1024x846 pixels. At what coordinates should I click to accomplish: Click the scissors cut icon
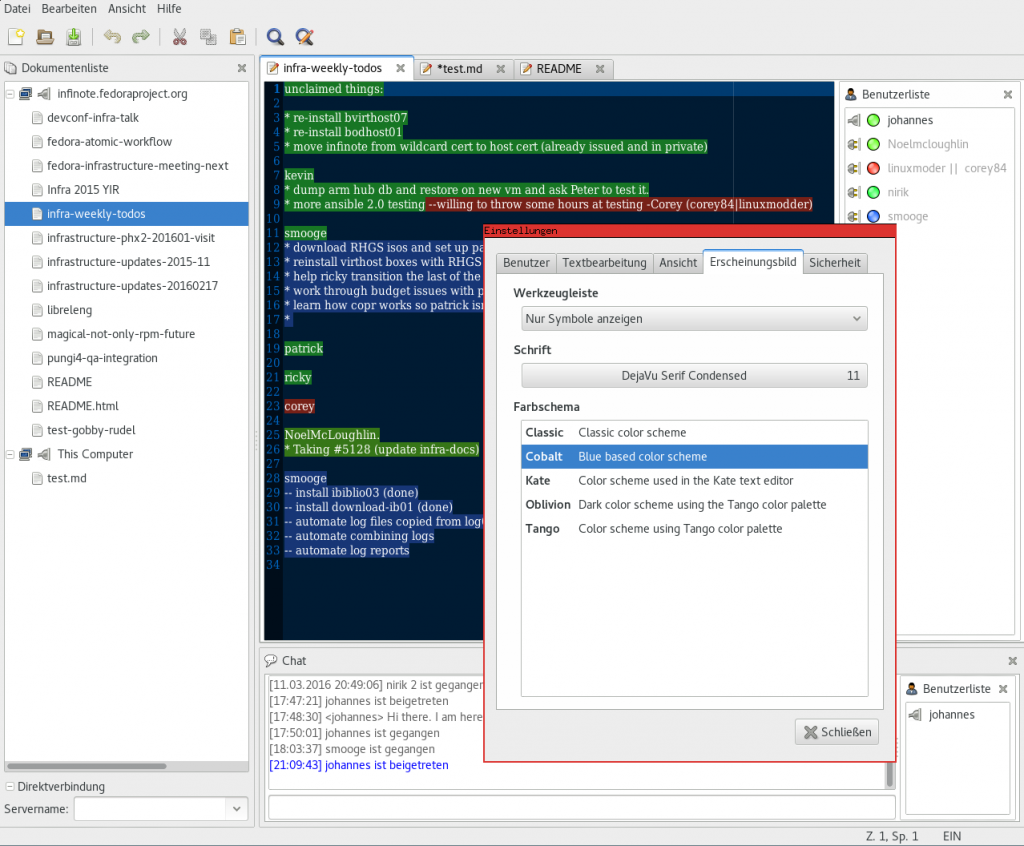pyautogui.click(x=180, y=37)
